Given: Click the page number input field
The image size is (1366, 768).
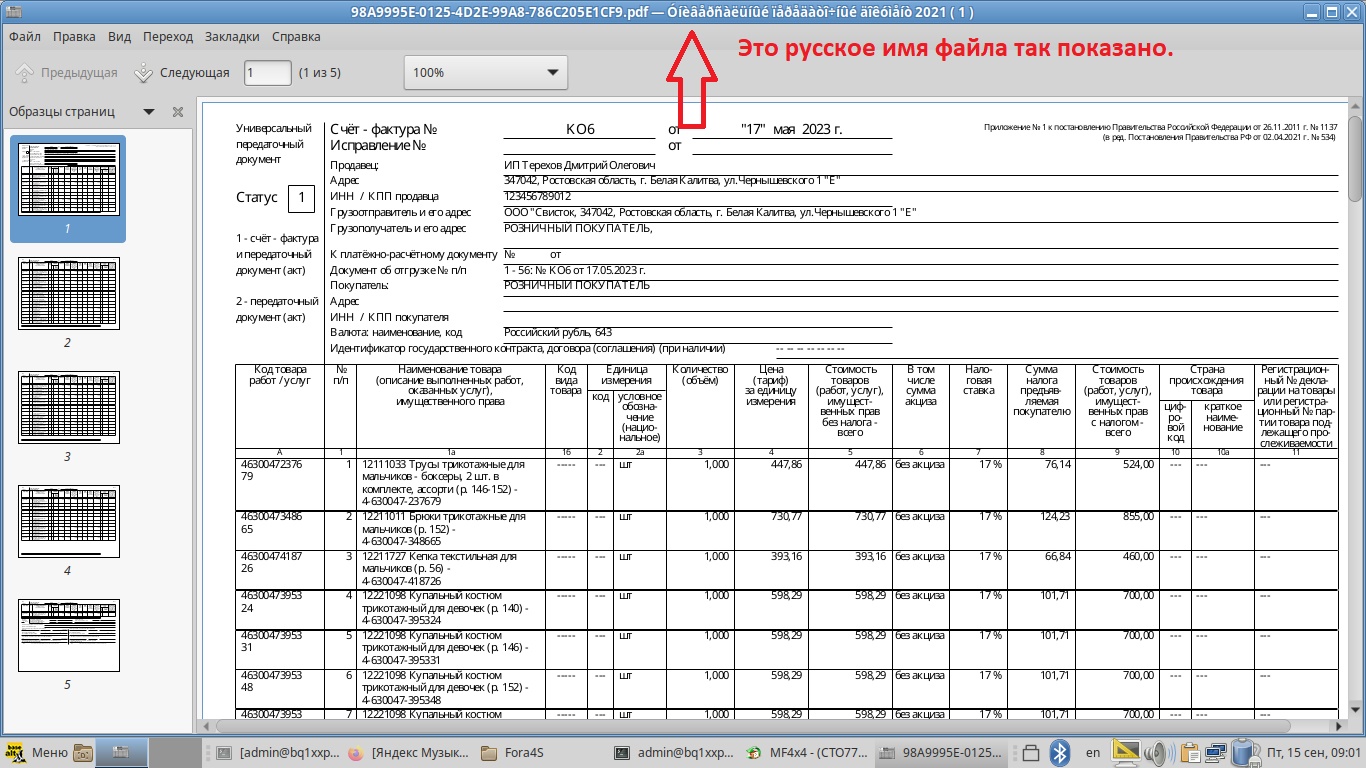Looking at the screenshot, I should [x=267, y=73].
